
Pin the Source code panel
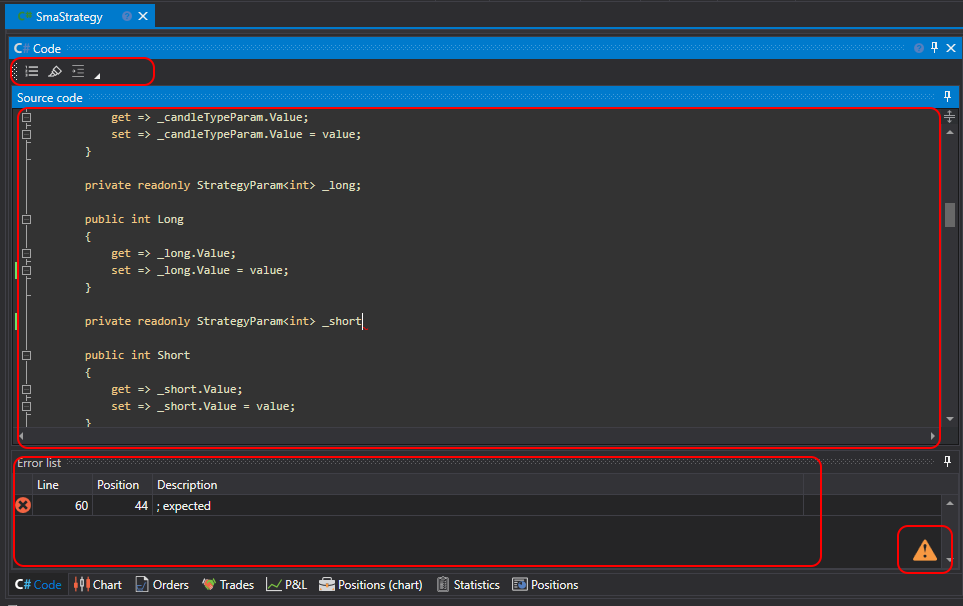point(947,96)
